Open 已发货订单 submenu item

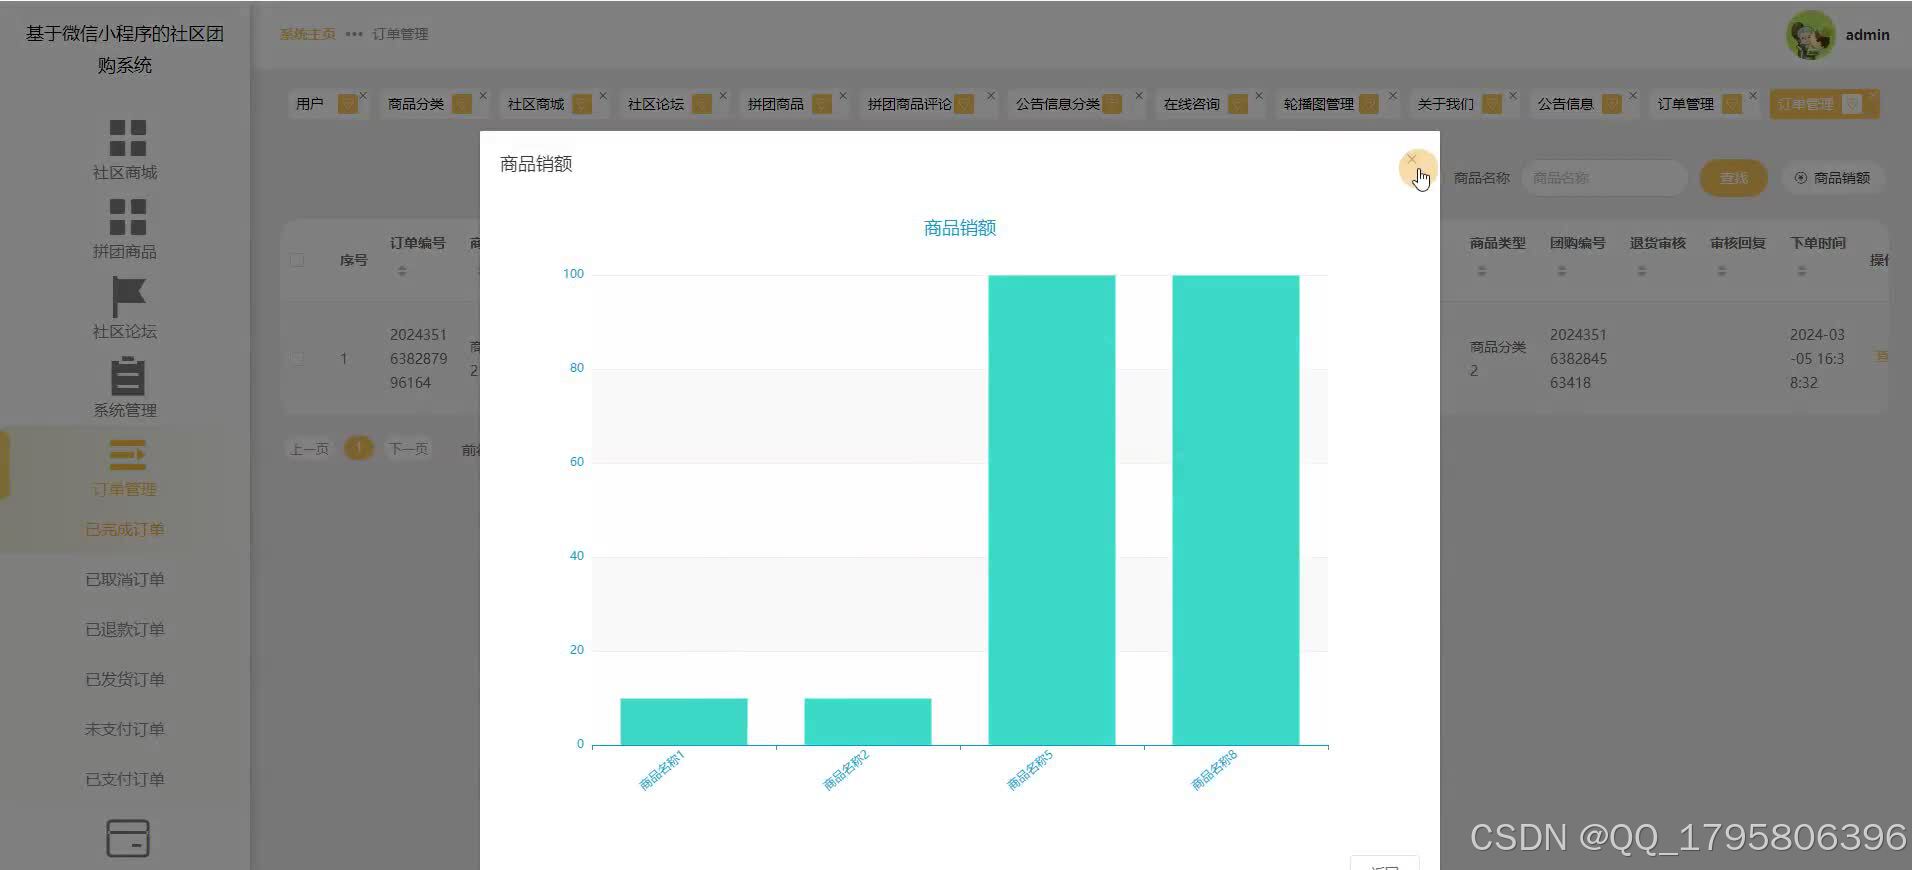coord(125,679)
